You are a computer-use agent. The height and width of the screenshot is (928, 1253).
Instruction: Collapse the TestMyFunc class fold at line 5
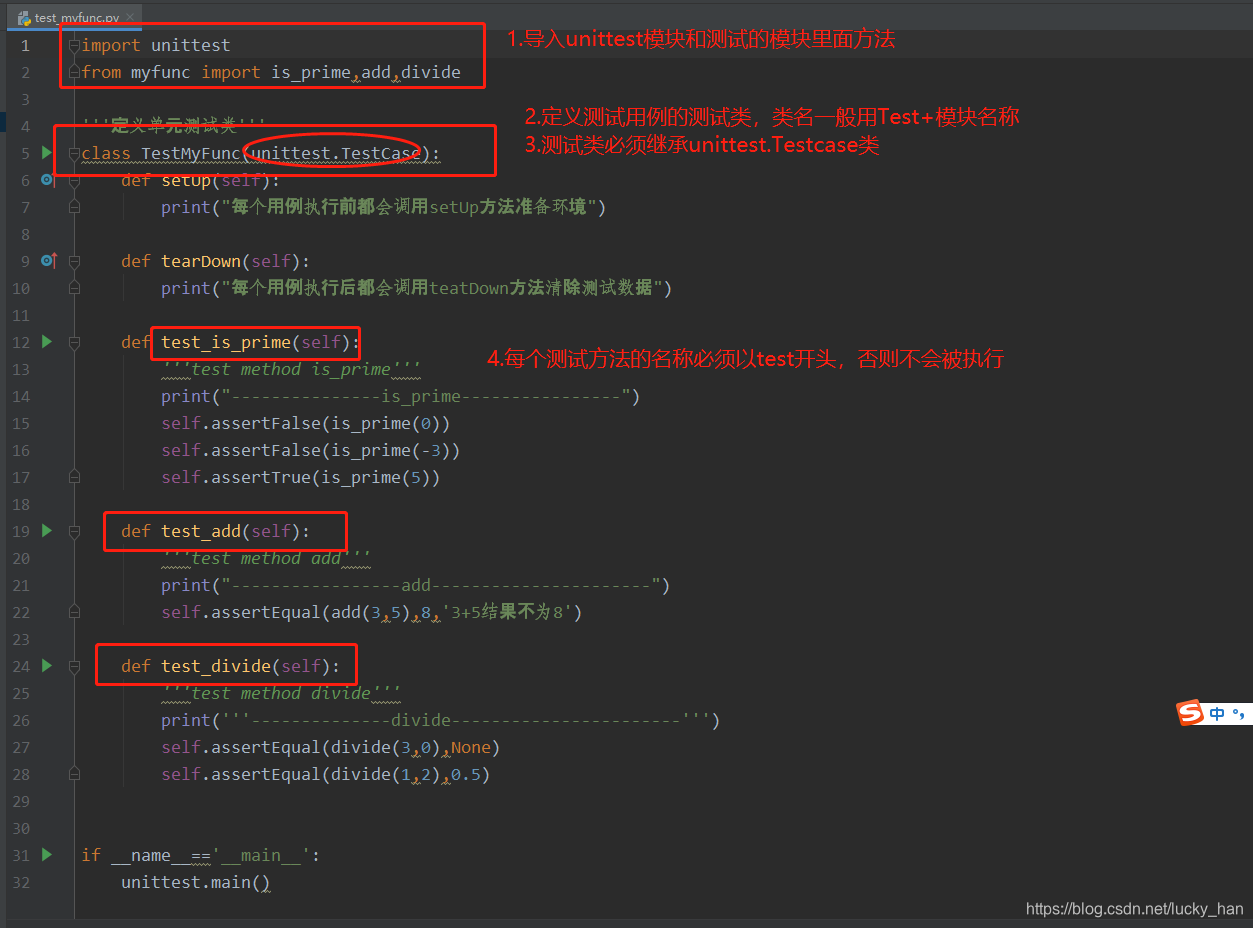pyautogui.click(x=74, y=153)
